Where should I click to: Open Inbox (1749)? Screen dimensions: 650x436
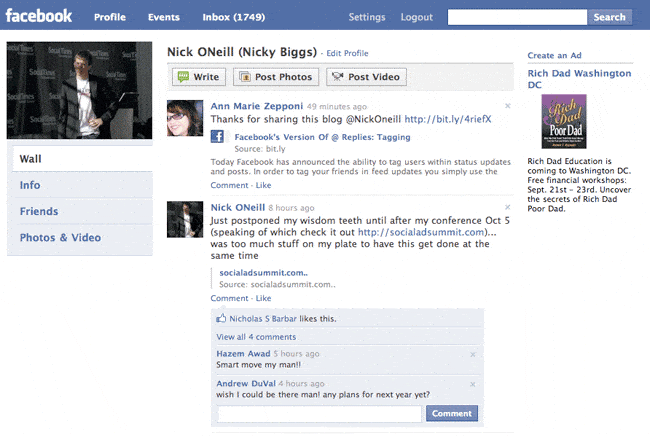(x=234, y=17)
